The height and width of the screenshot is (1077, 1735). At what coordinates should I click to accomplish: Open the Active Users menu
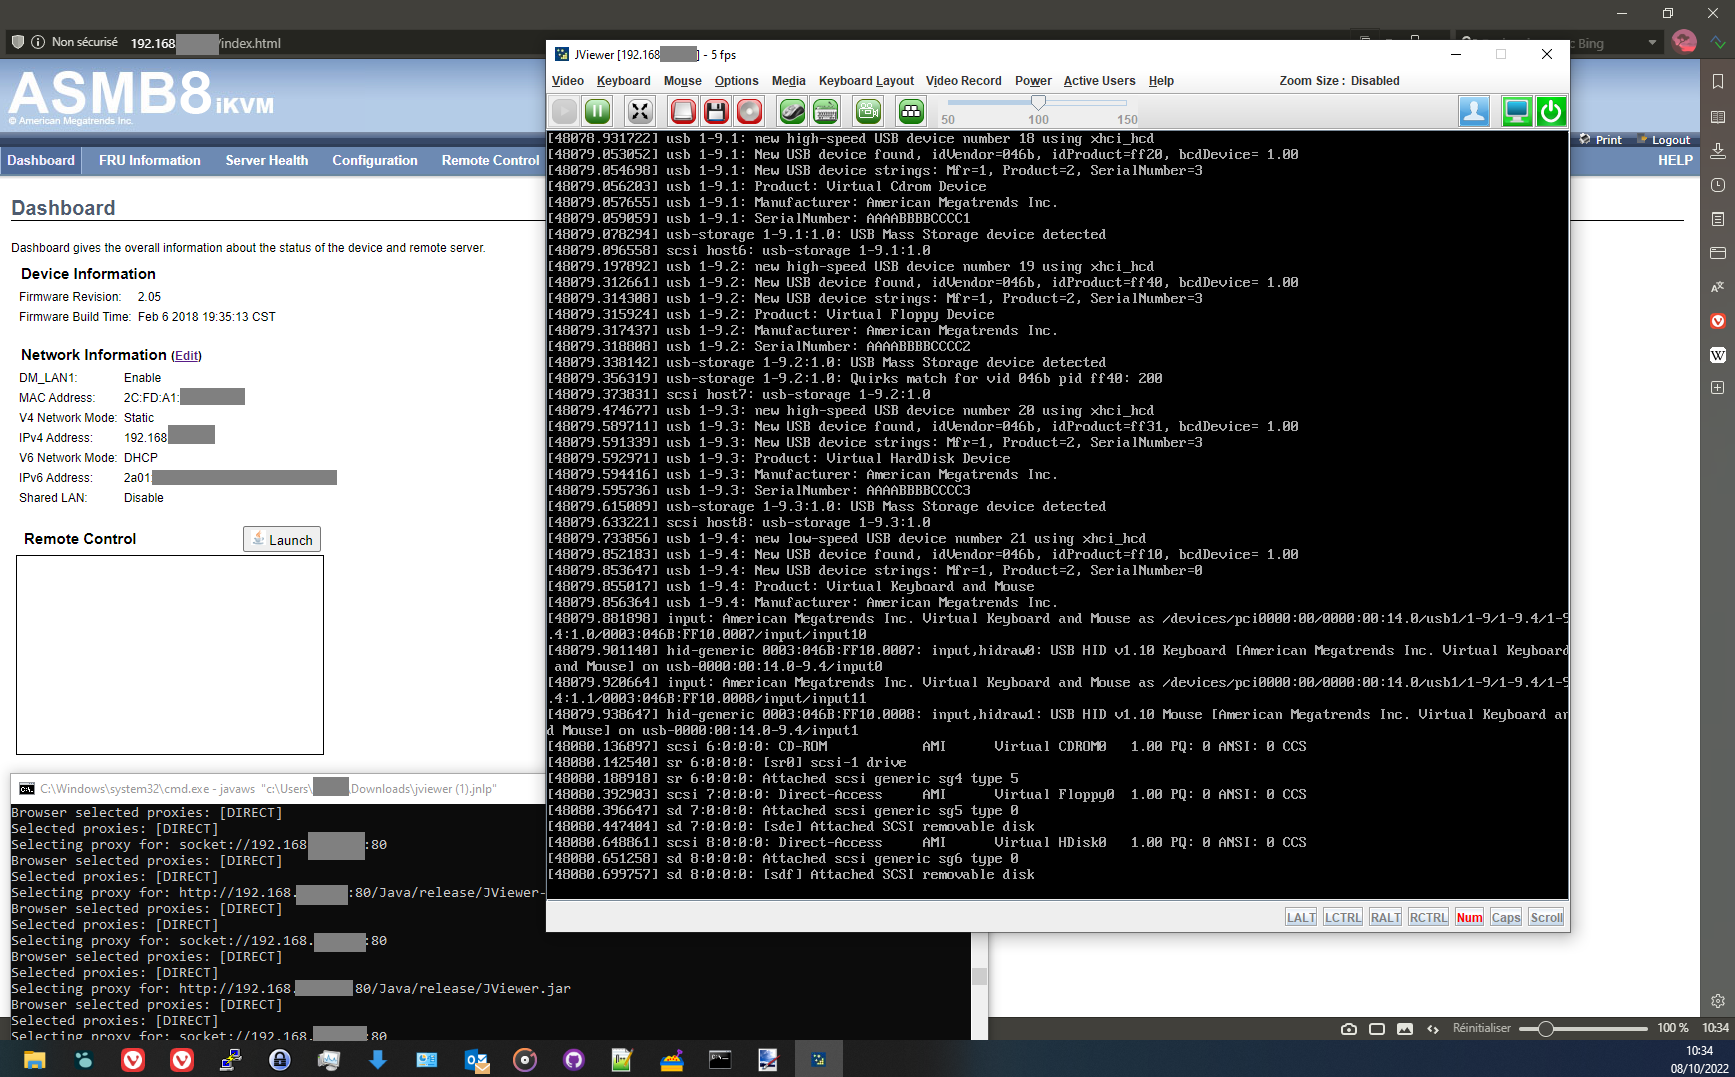pos(1099,81)
